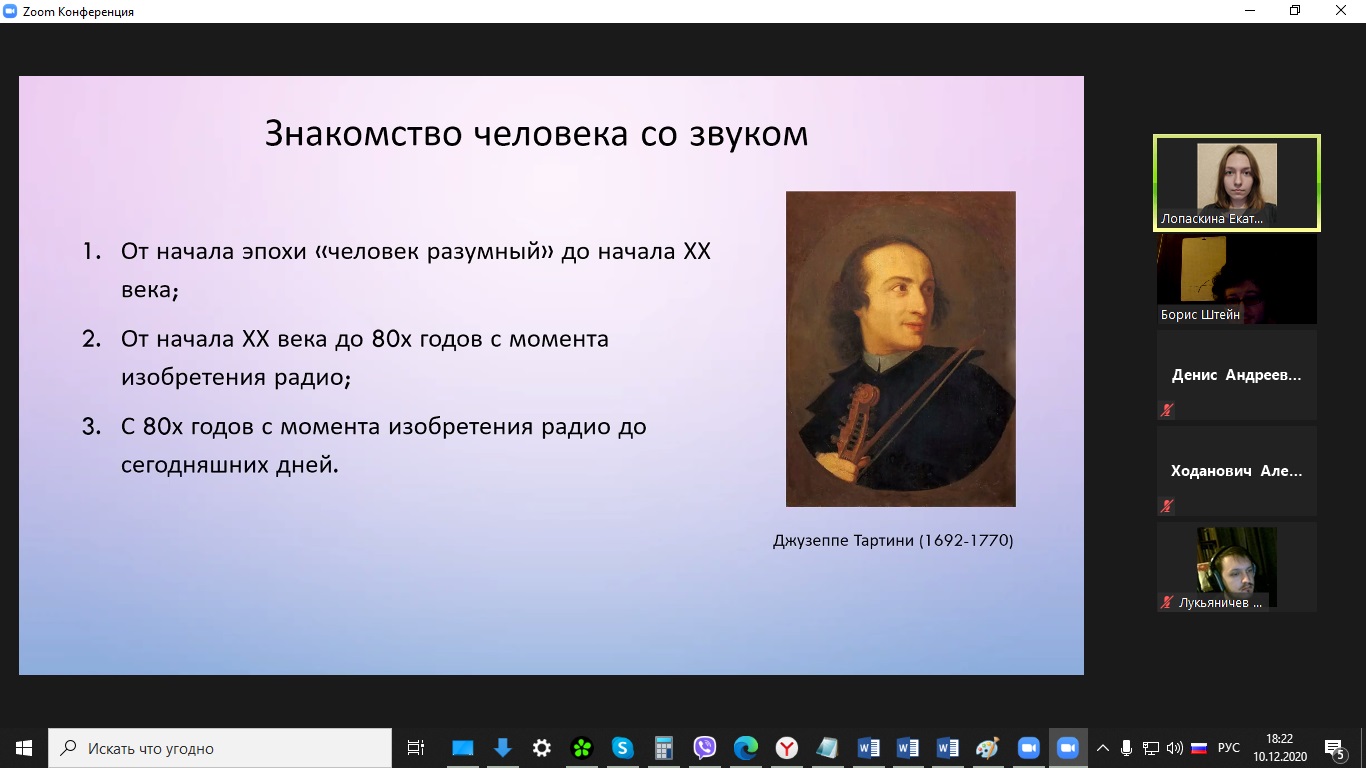Select Лукьяничев video thumbnail
Viewport: 1366px width, 768px height.
[1237, 567]
